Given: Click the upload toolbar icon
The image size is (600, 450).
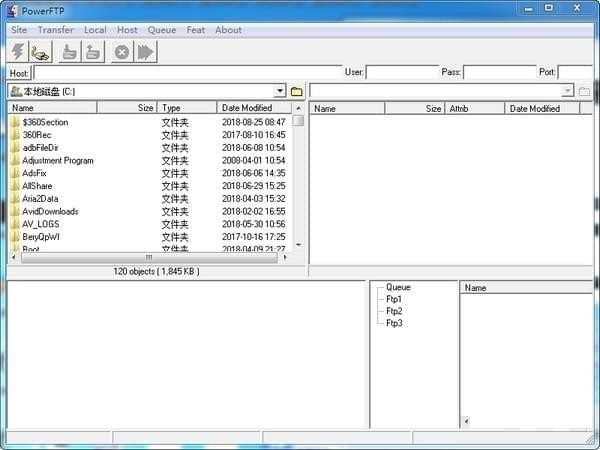Looking at the screenshot, I should pos(93,52).
